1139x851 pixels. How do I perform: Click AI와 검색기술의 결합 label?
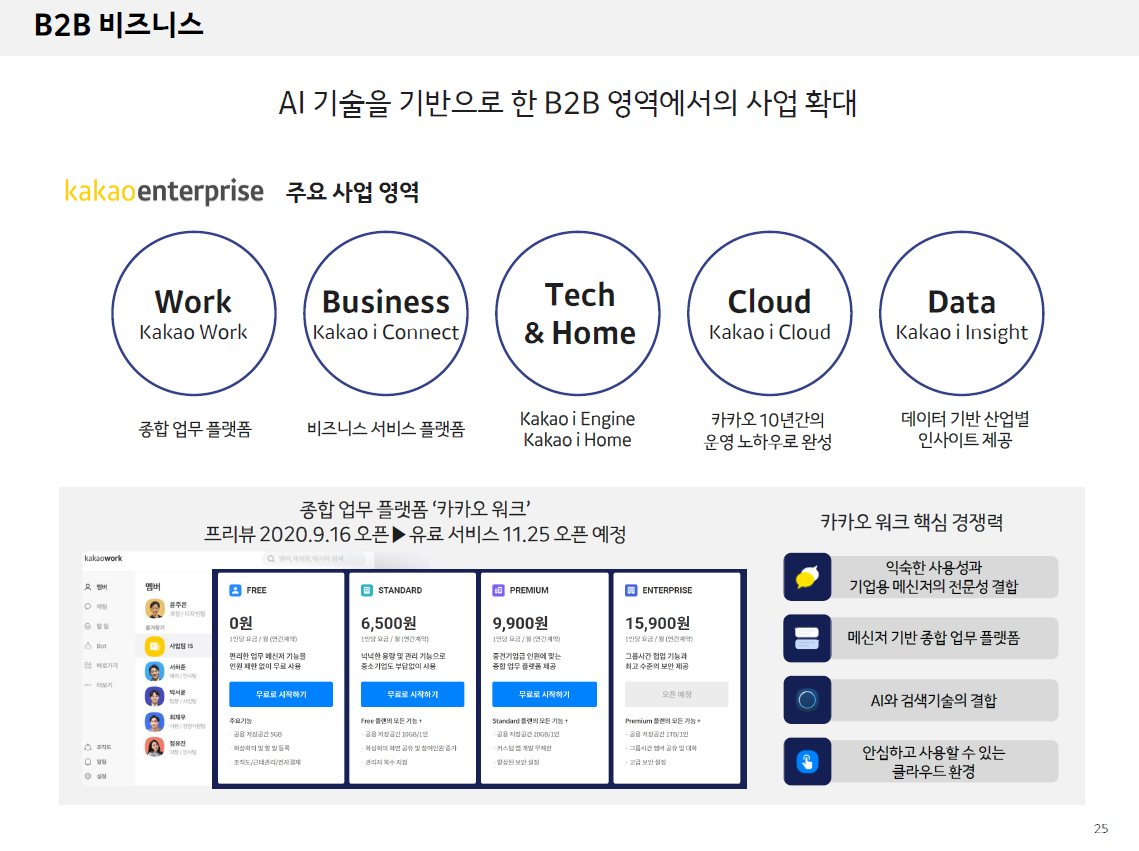(x=933, y=701)
